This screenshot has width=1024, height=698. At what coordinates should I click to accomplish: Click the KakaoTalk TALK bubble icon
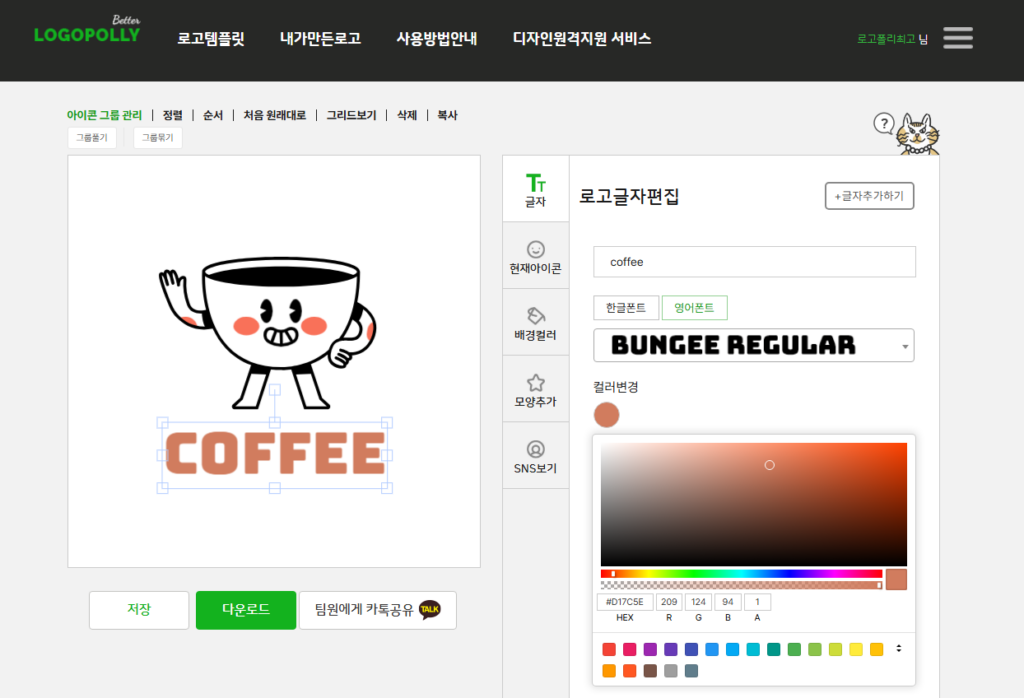[430, 609]
